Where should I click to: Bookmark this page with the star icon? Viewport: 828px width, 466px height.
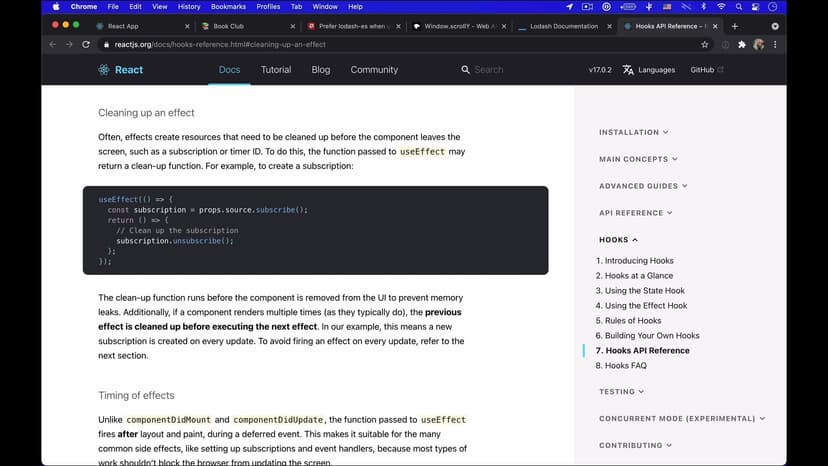[x=705, y=45]
